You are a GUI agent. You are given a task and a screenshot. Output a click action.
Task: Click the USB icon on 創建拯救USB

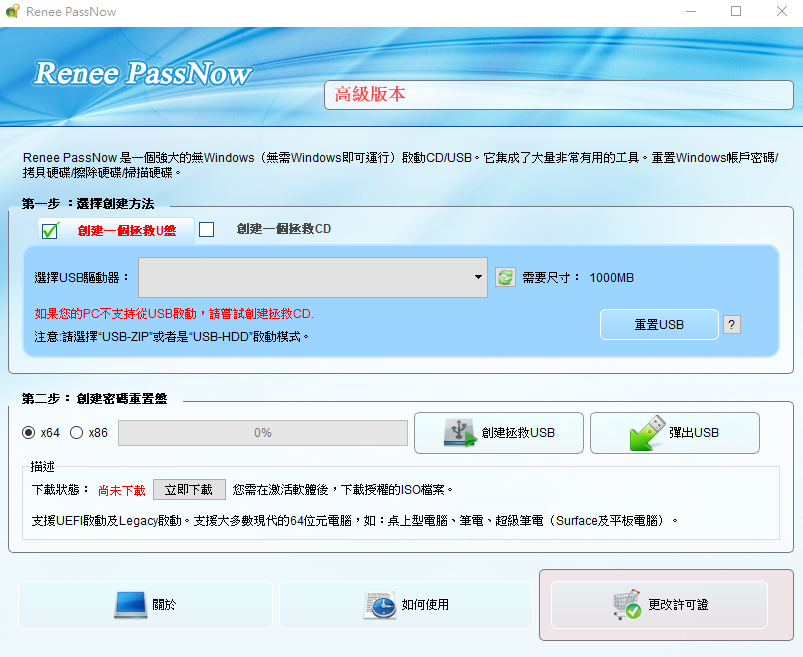pyautogui.click(x=459, y=432)
